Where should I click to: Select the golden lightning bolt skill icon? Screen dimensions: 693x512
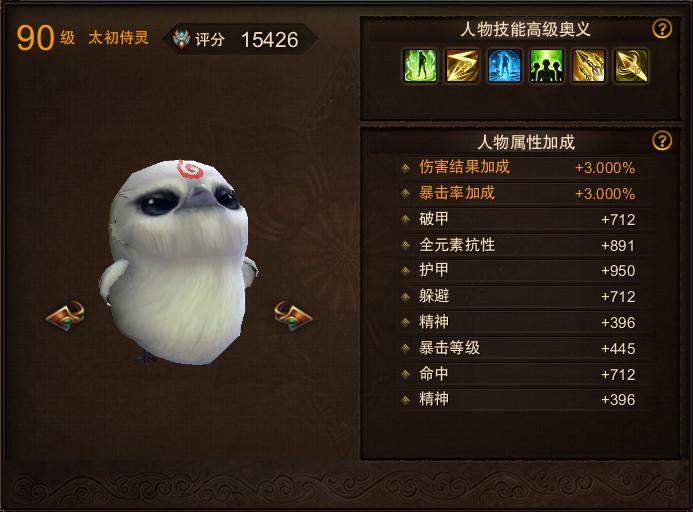pyautogui.click(x=462, y=66)
